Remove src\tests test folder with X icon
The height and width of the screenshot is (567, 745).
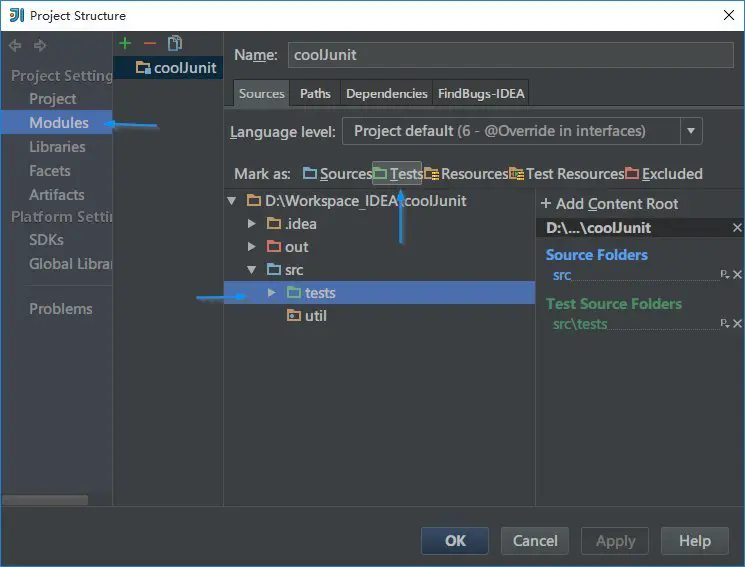(x=738, y=324)
